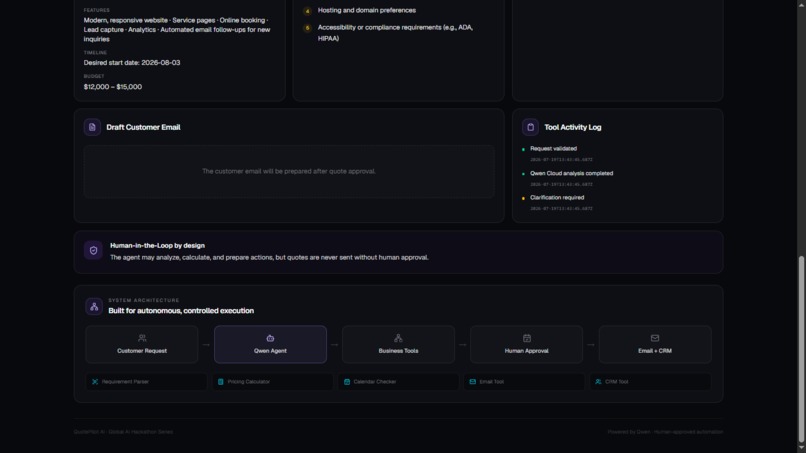Click the Email Tool envelope icon
This screenshot has width=806, height=453.
(x=472, y=382)
